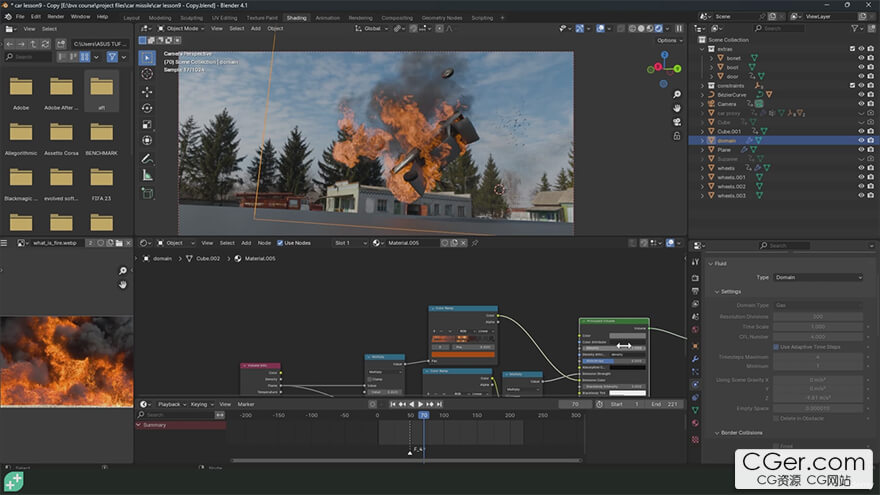Hide the domain object in viewport

click(861, 140)
